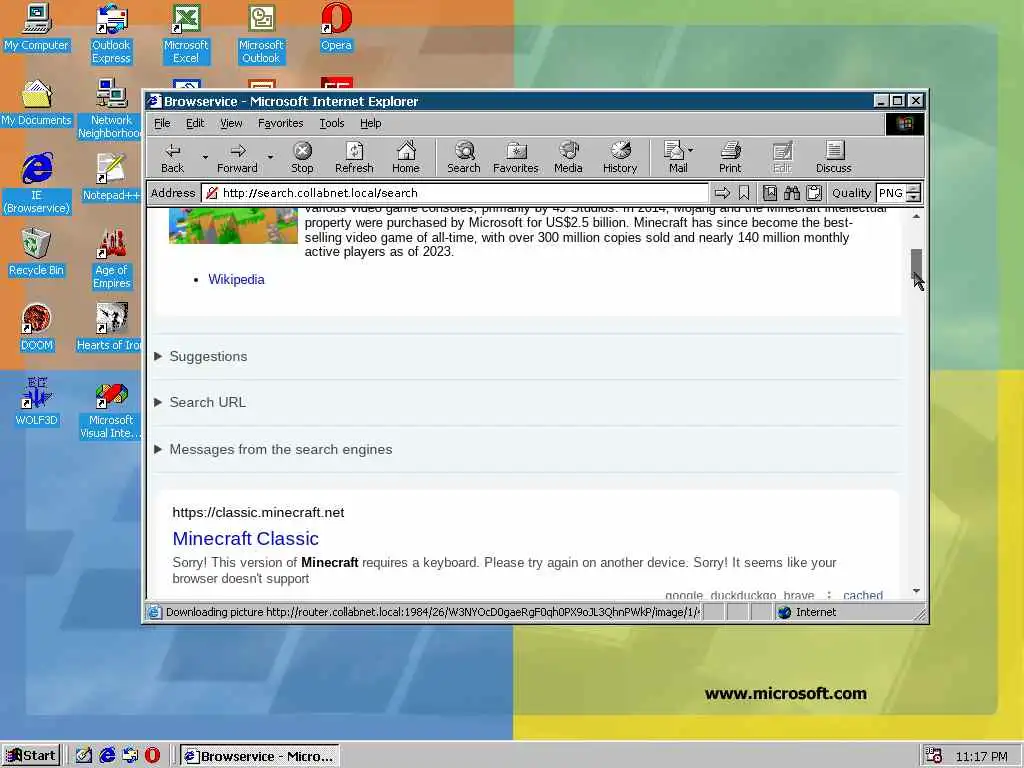Open the Minecraft Classic result link

[246, 538]
